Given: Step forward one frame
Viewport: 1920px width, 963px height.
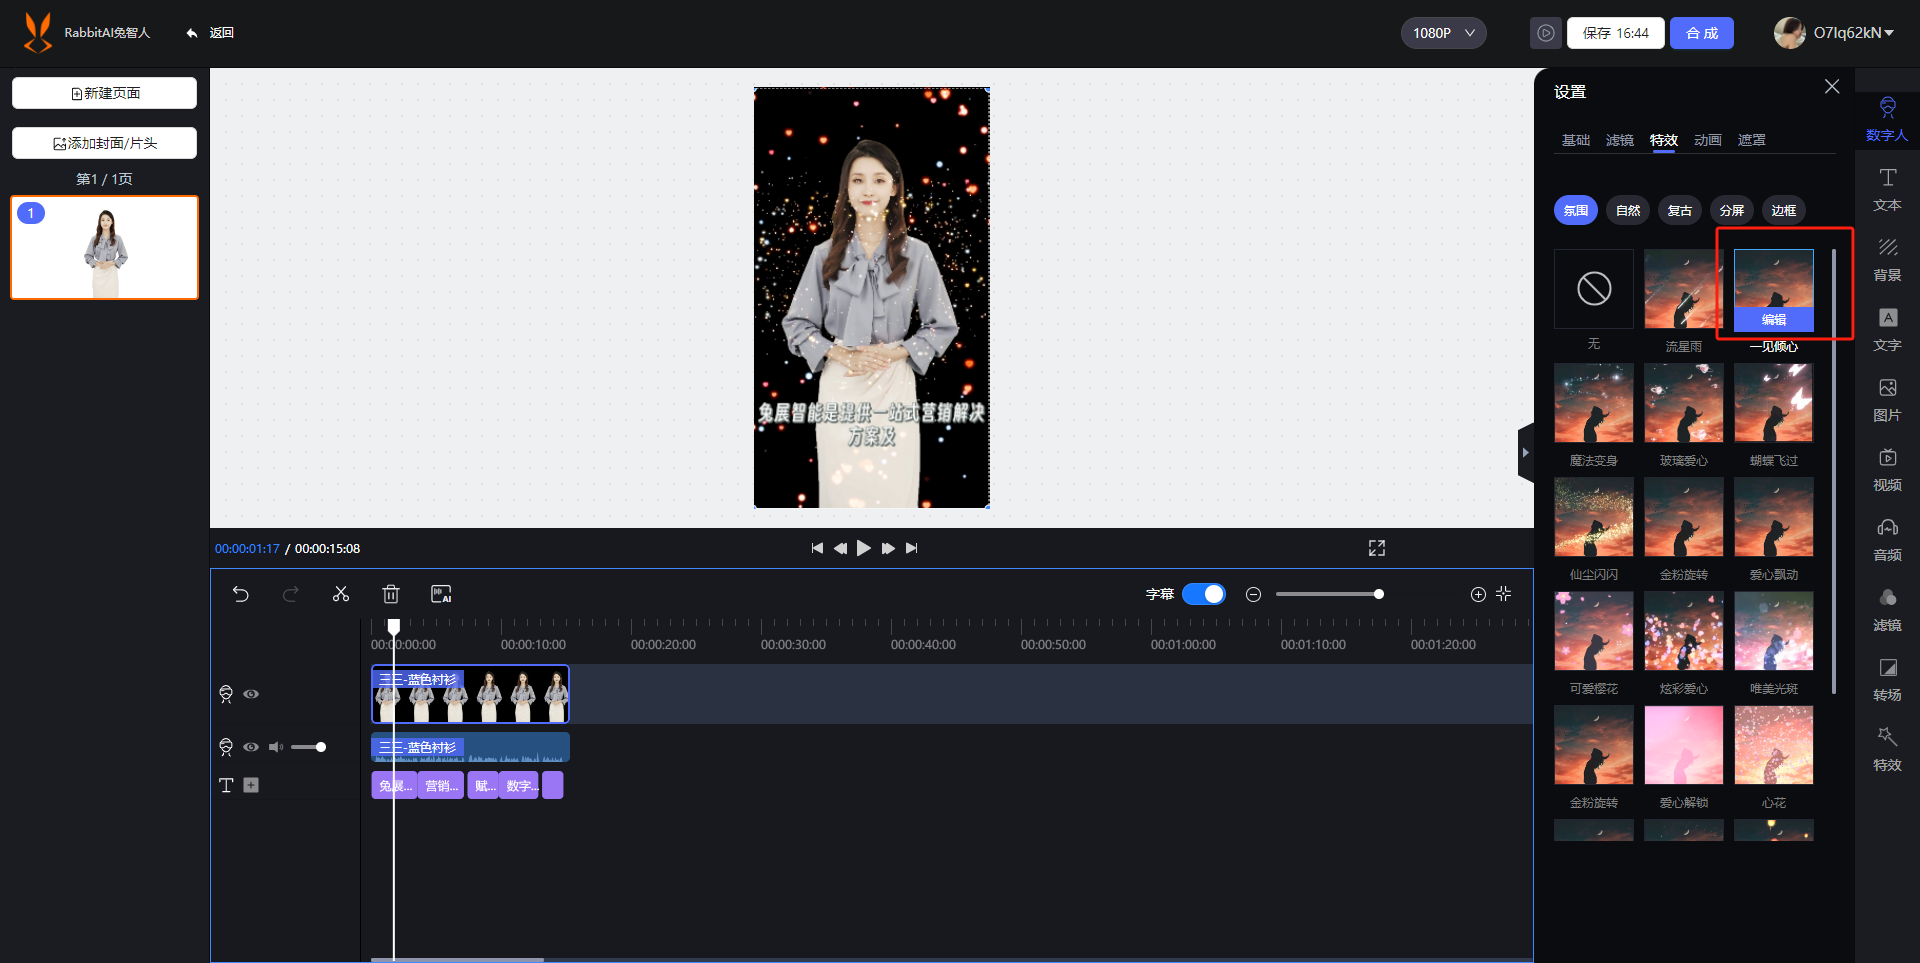Looking at the screenshot, I should click(888, 548).
